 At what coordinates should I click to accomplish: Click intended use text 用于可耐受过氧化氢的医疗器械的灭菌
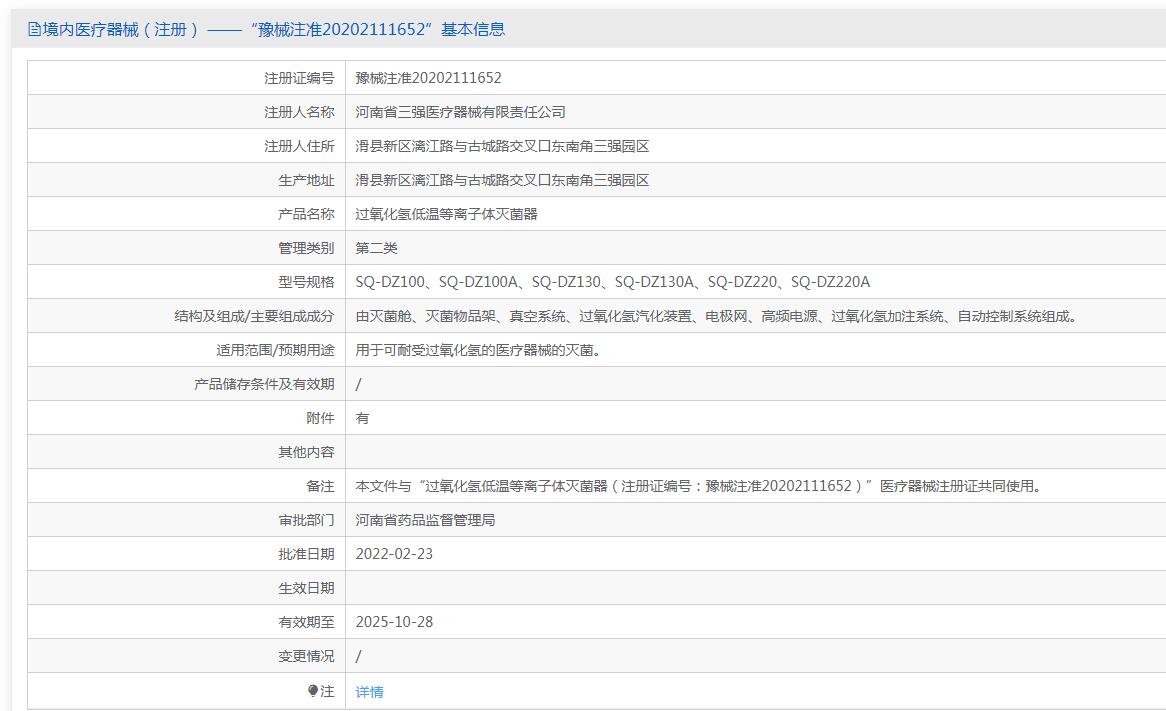pos(478,350)
